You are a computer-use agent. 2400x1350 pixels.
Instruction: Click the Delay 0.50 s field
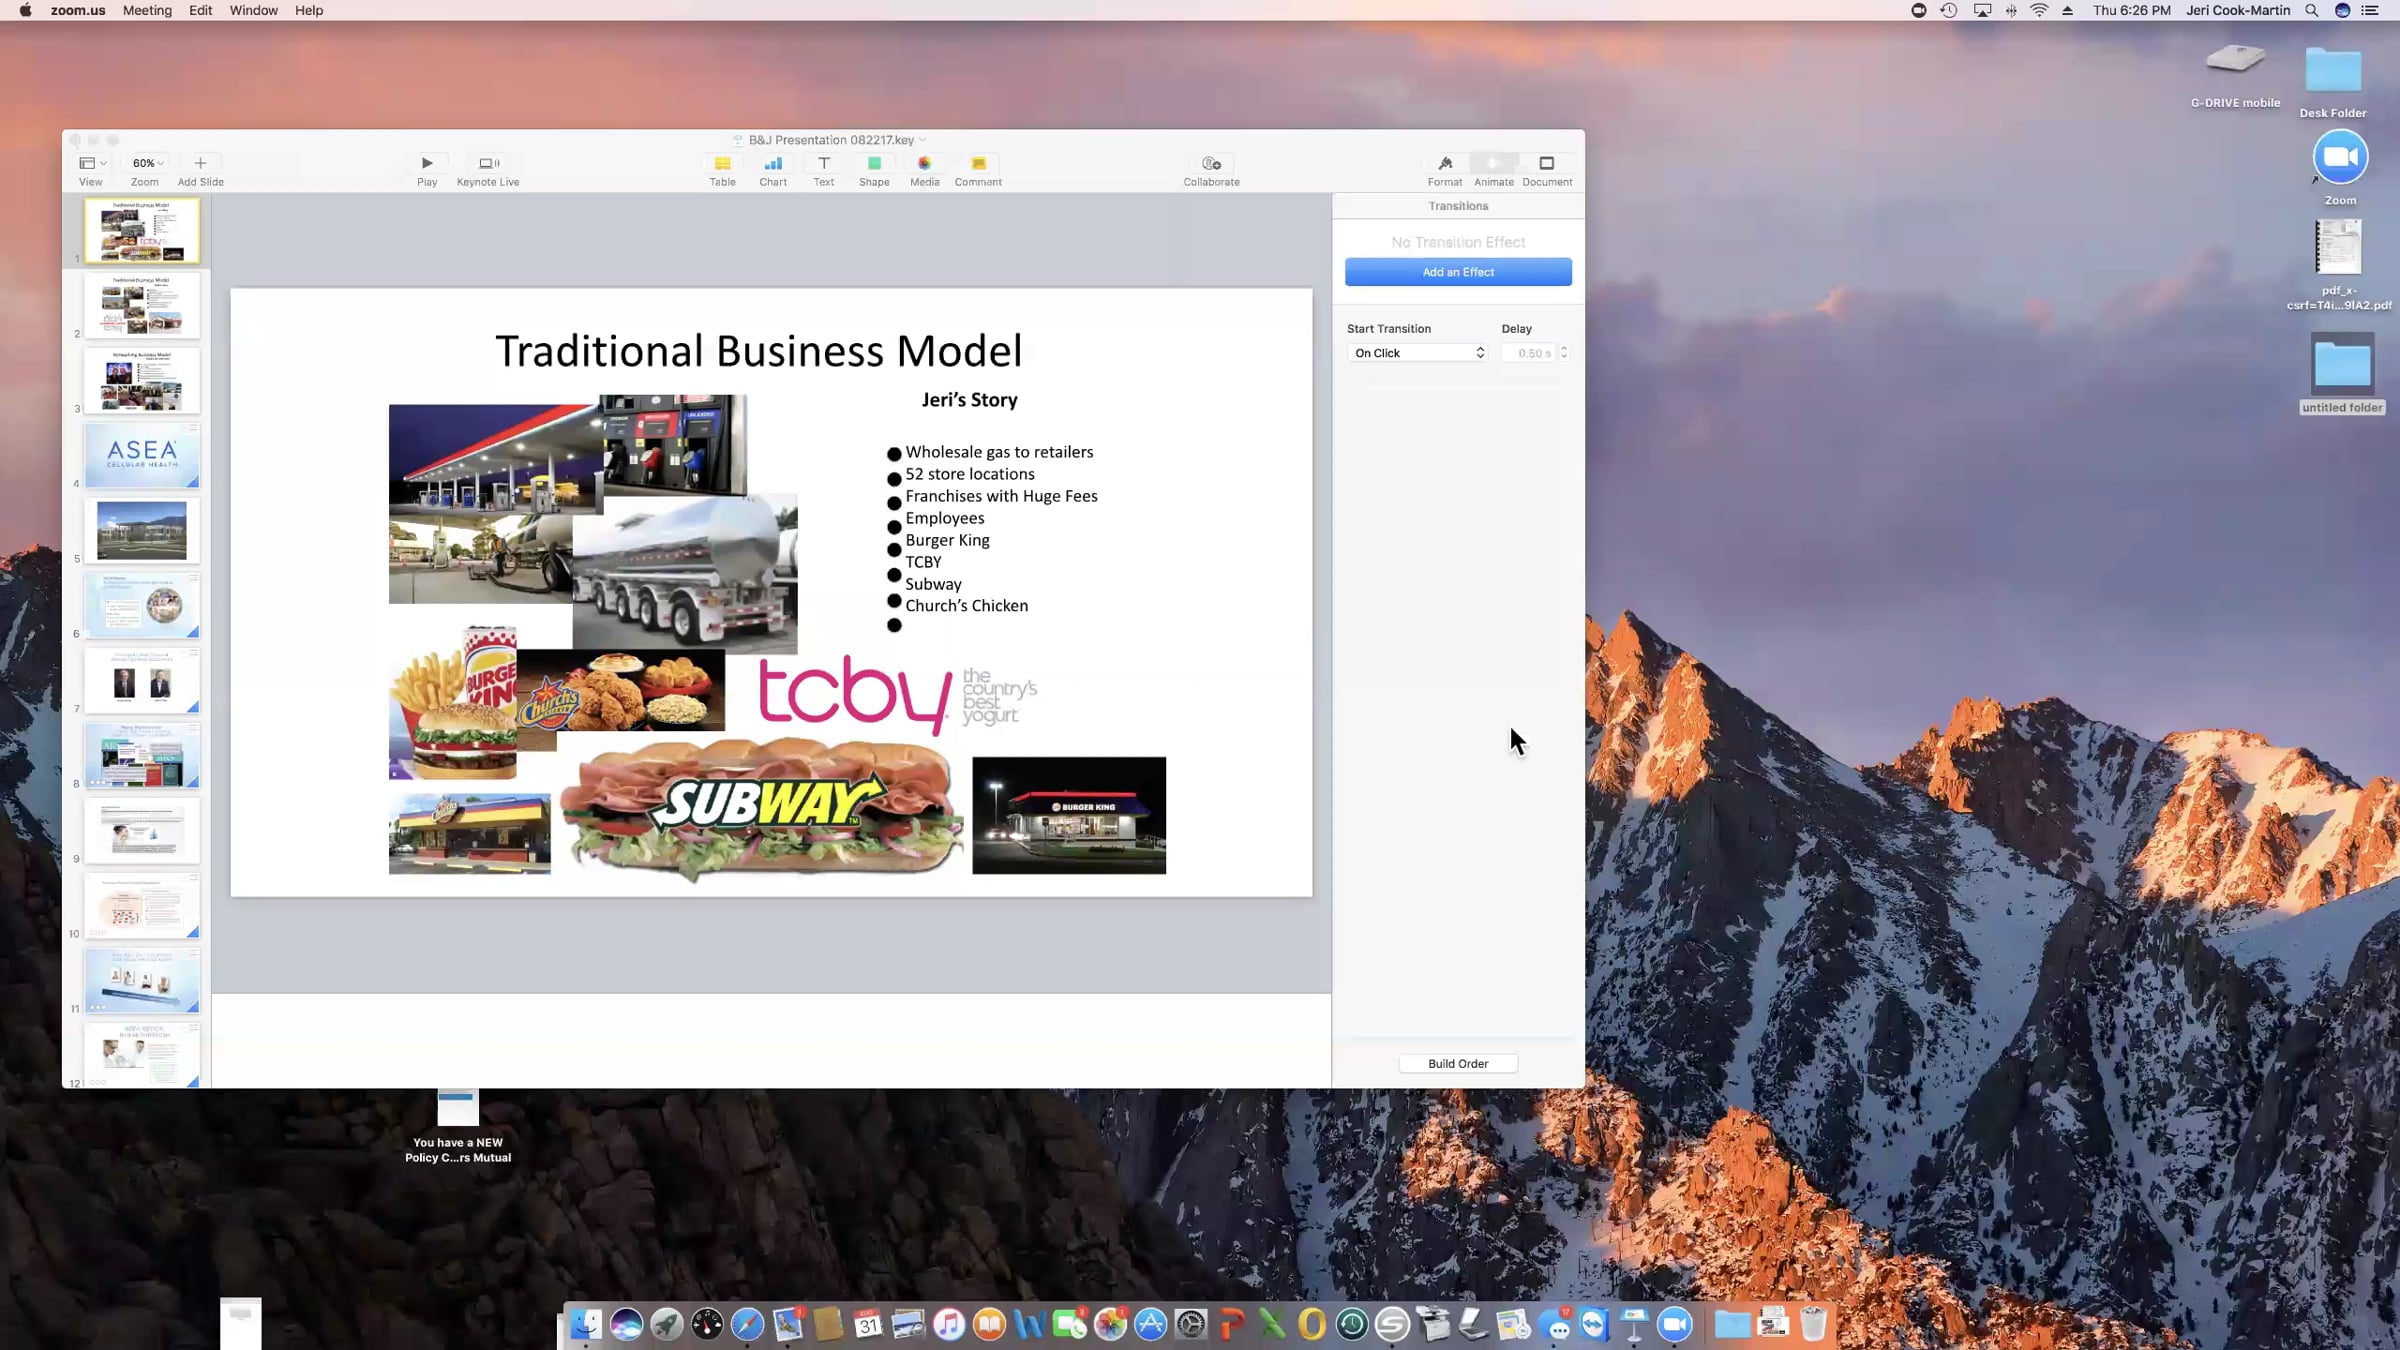click(x=1528, y=353)
